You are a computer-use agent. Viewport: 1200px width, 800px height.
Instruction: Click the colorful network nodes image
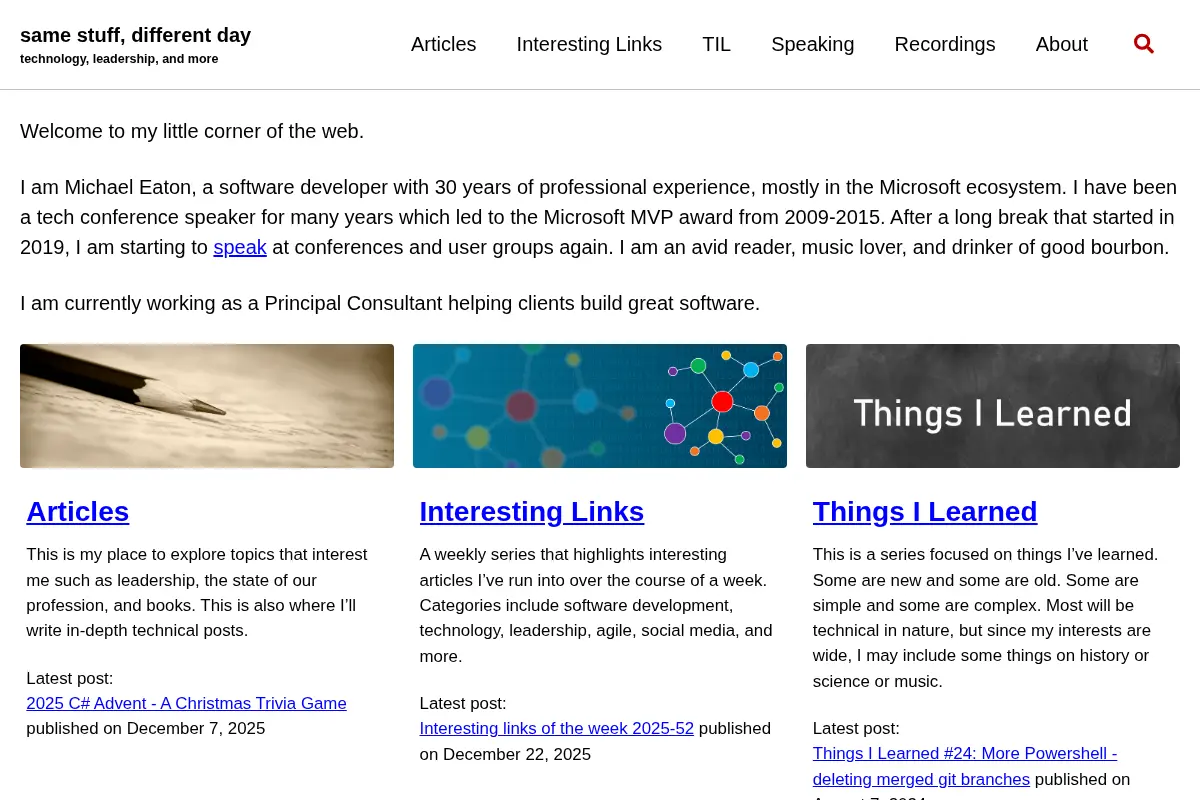[x=600, y=406]
